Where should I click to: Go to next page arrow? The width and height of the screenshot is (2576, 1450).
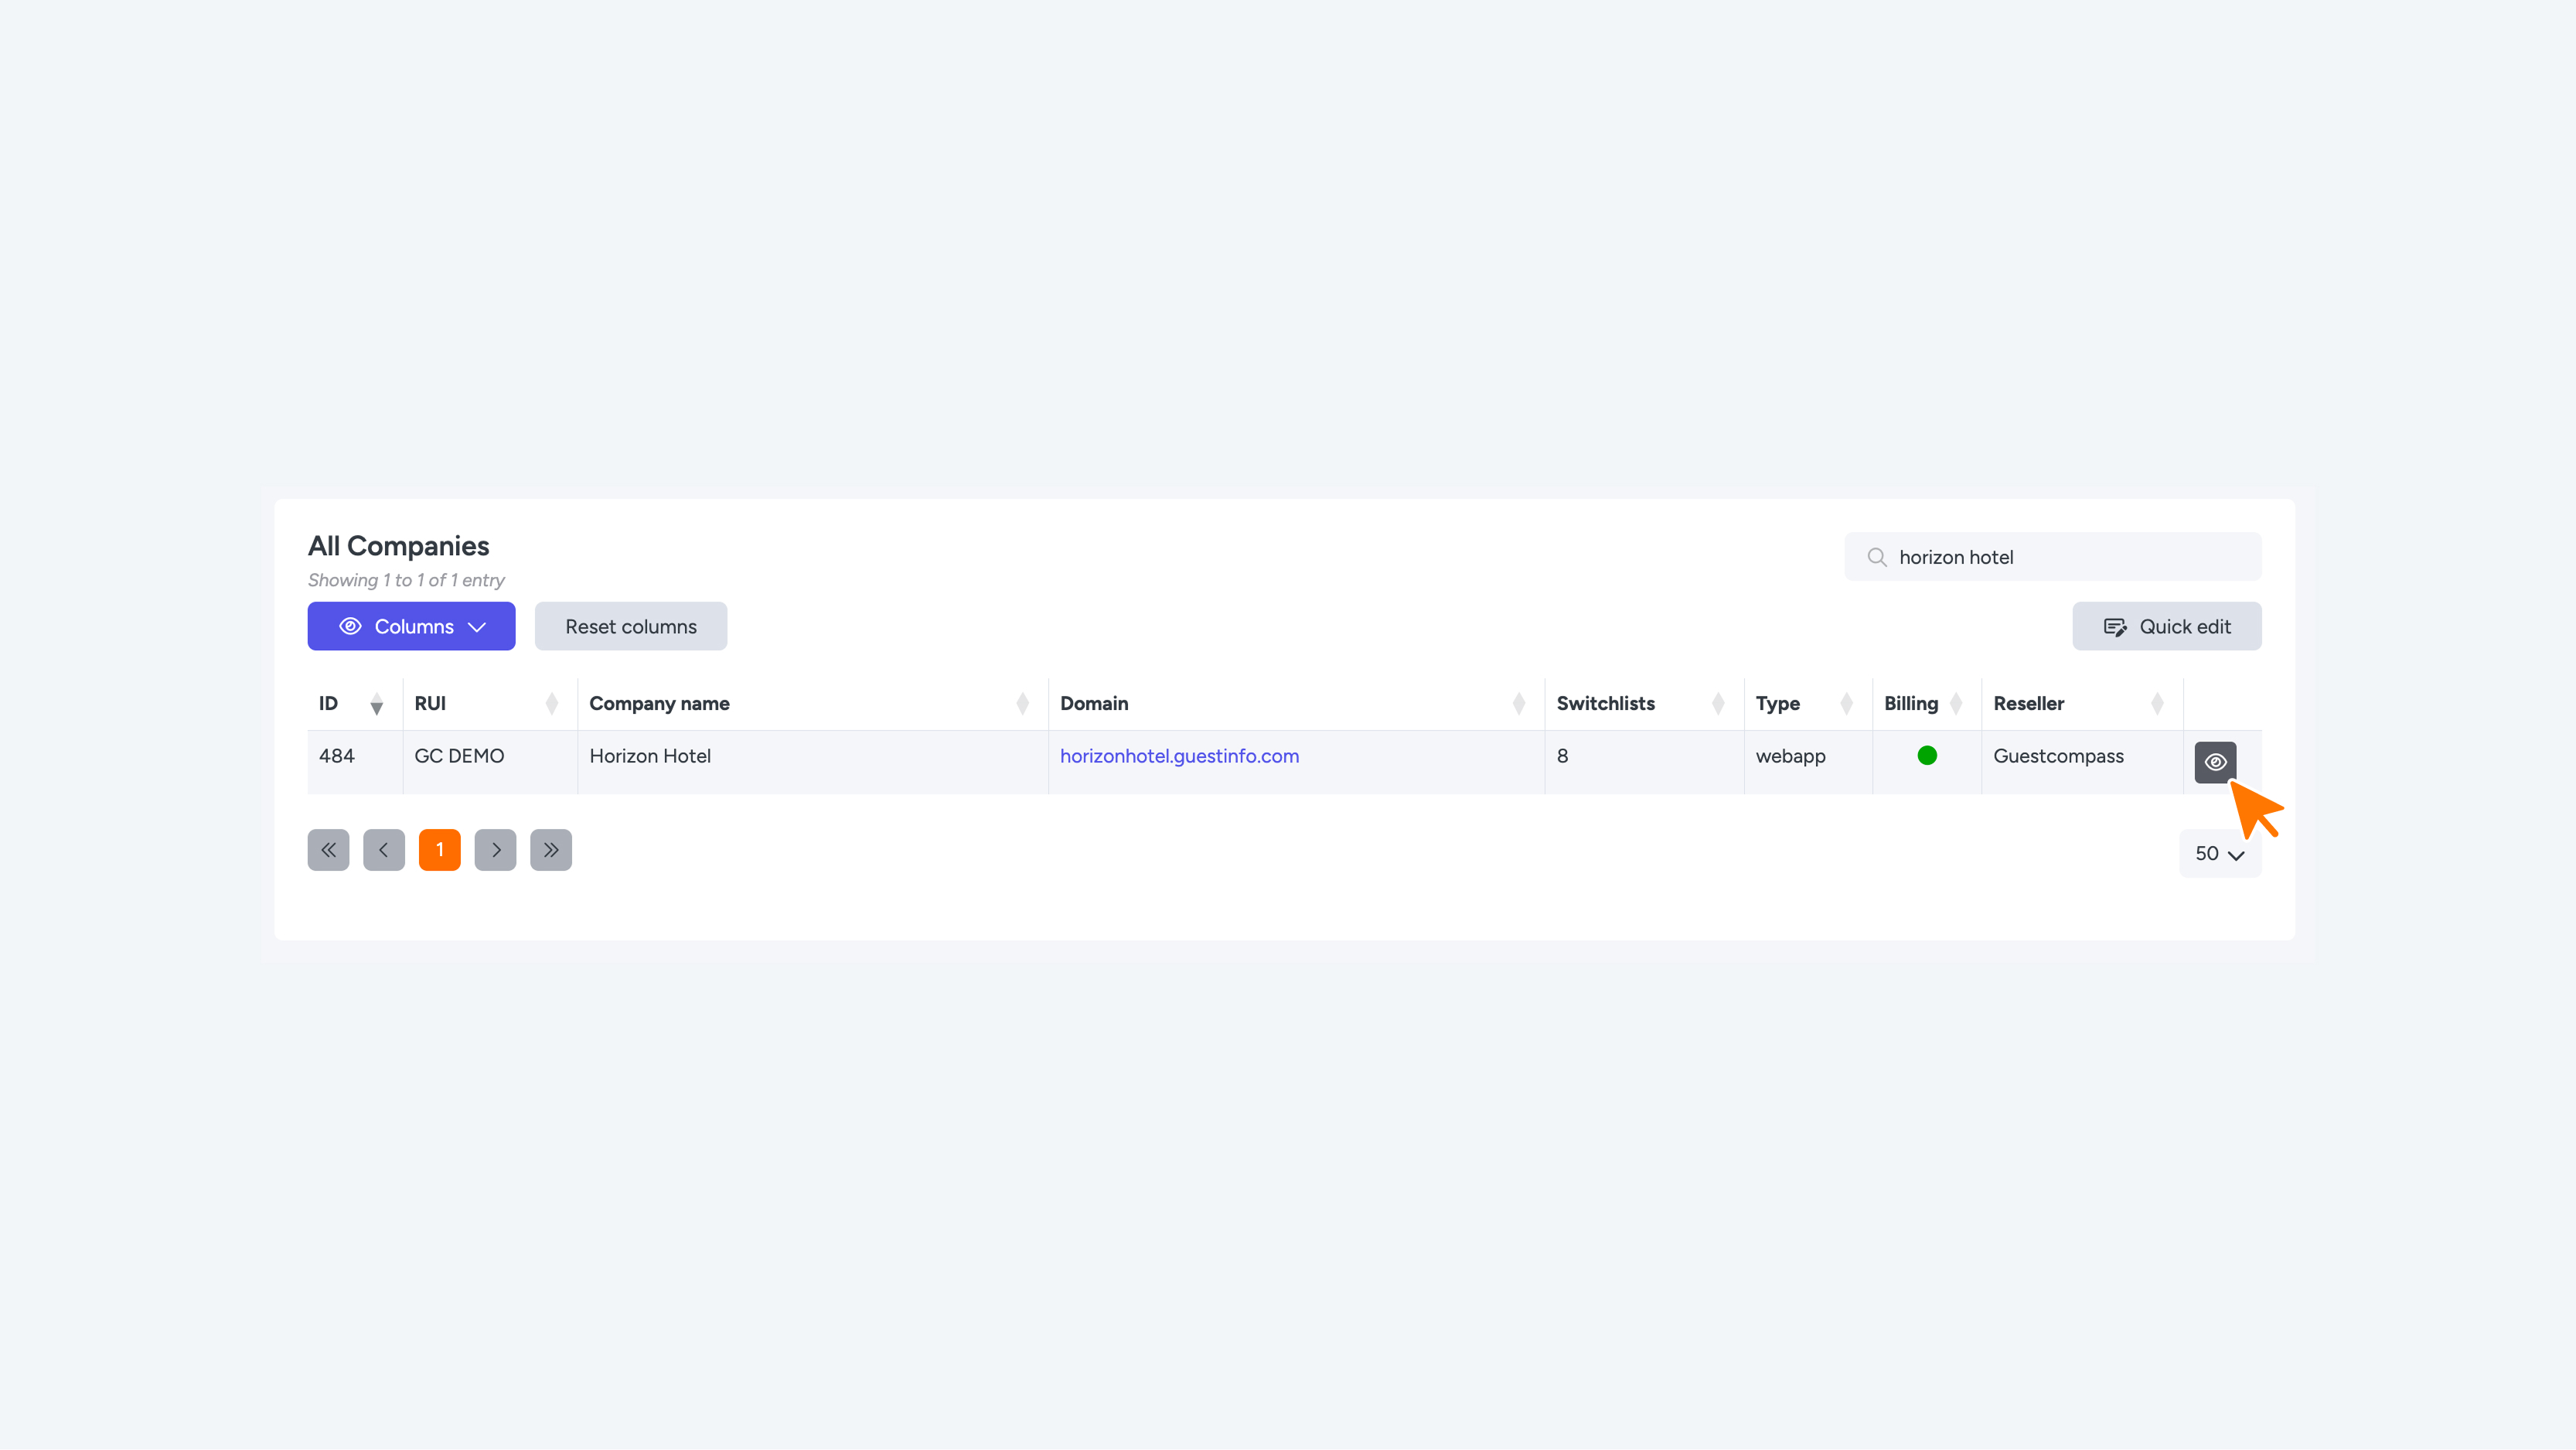coord(495,850)
